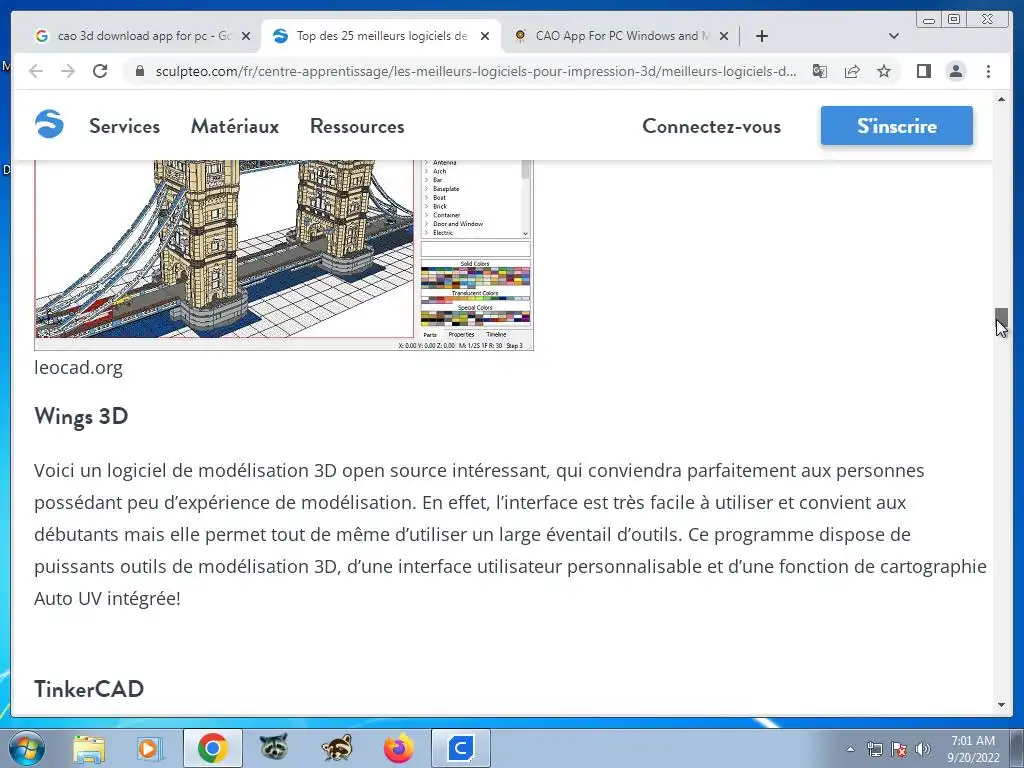Open a new browser tab
Image resolution: width=1024 pixels, height=768 pixels.
(x=761, y=36)
